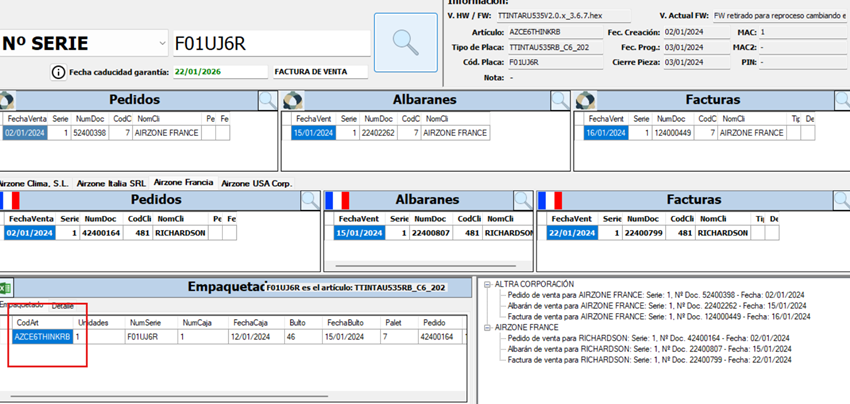Collapse the AIRZONE FRANCE tree node

(x=486, y=327)
